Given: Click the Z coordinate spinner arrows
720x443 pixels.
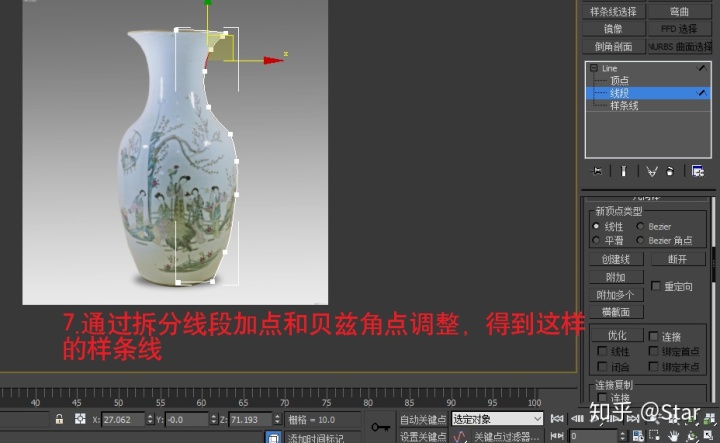Looking at the screenshot, I should [x=277, y=419].
